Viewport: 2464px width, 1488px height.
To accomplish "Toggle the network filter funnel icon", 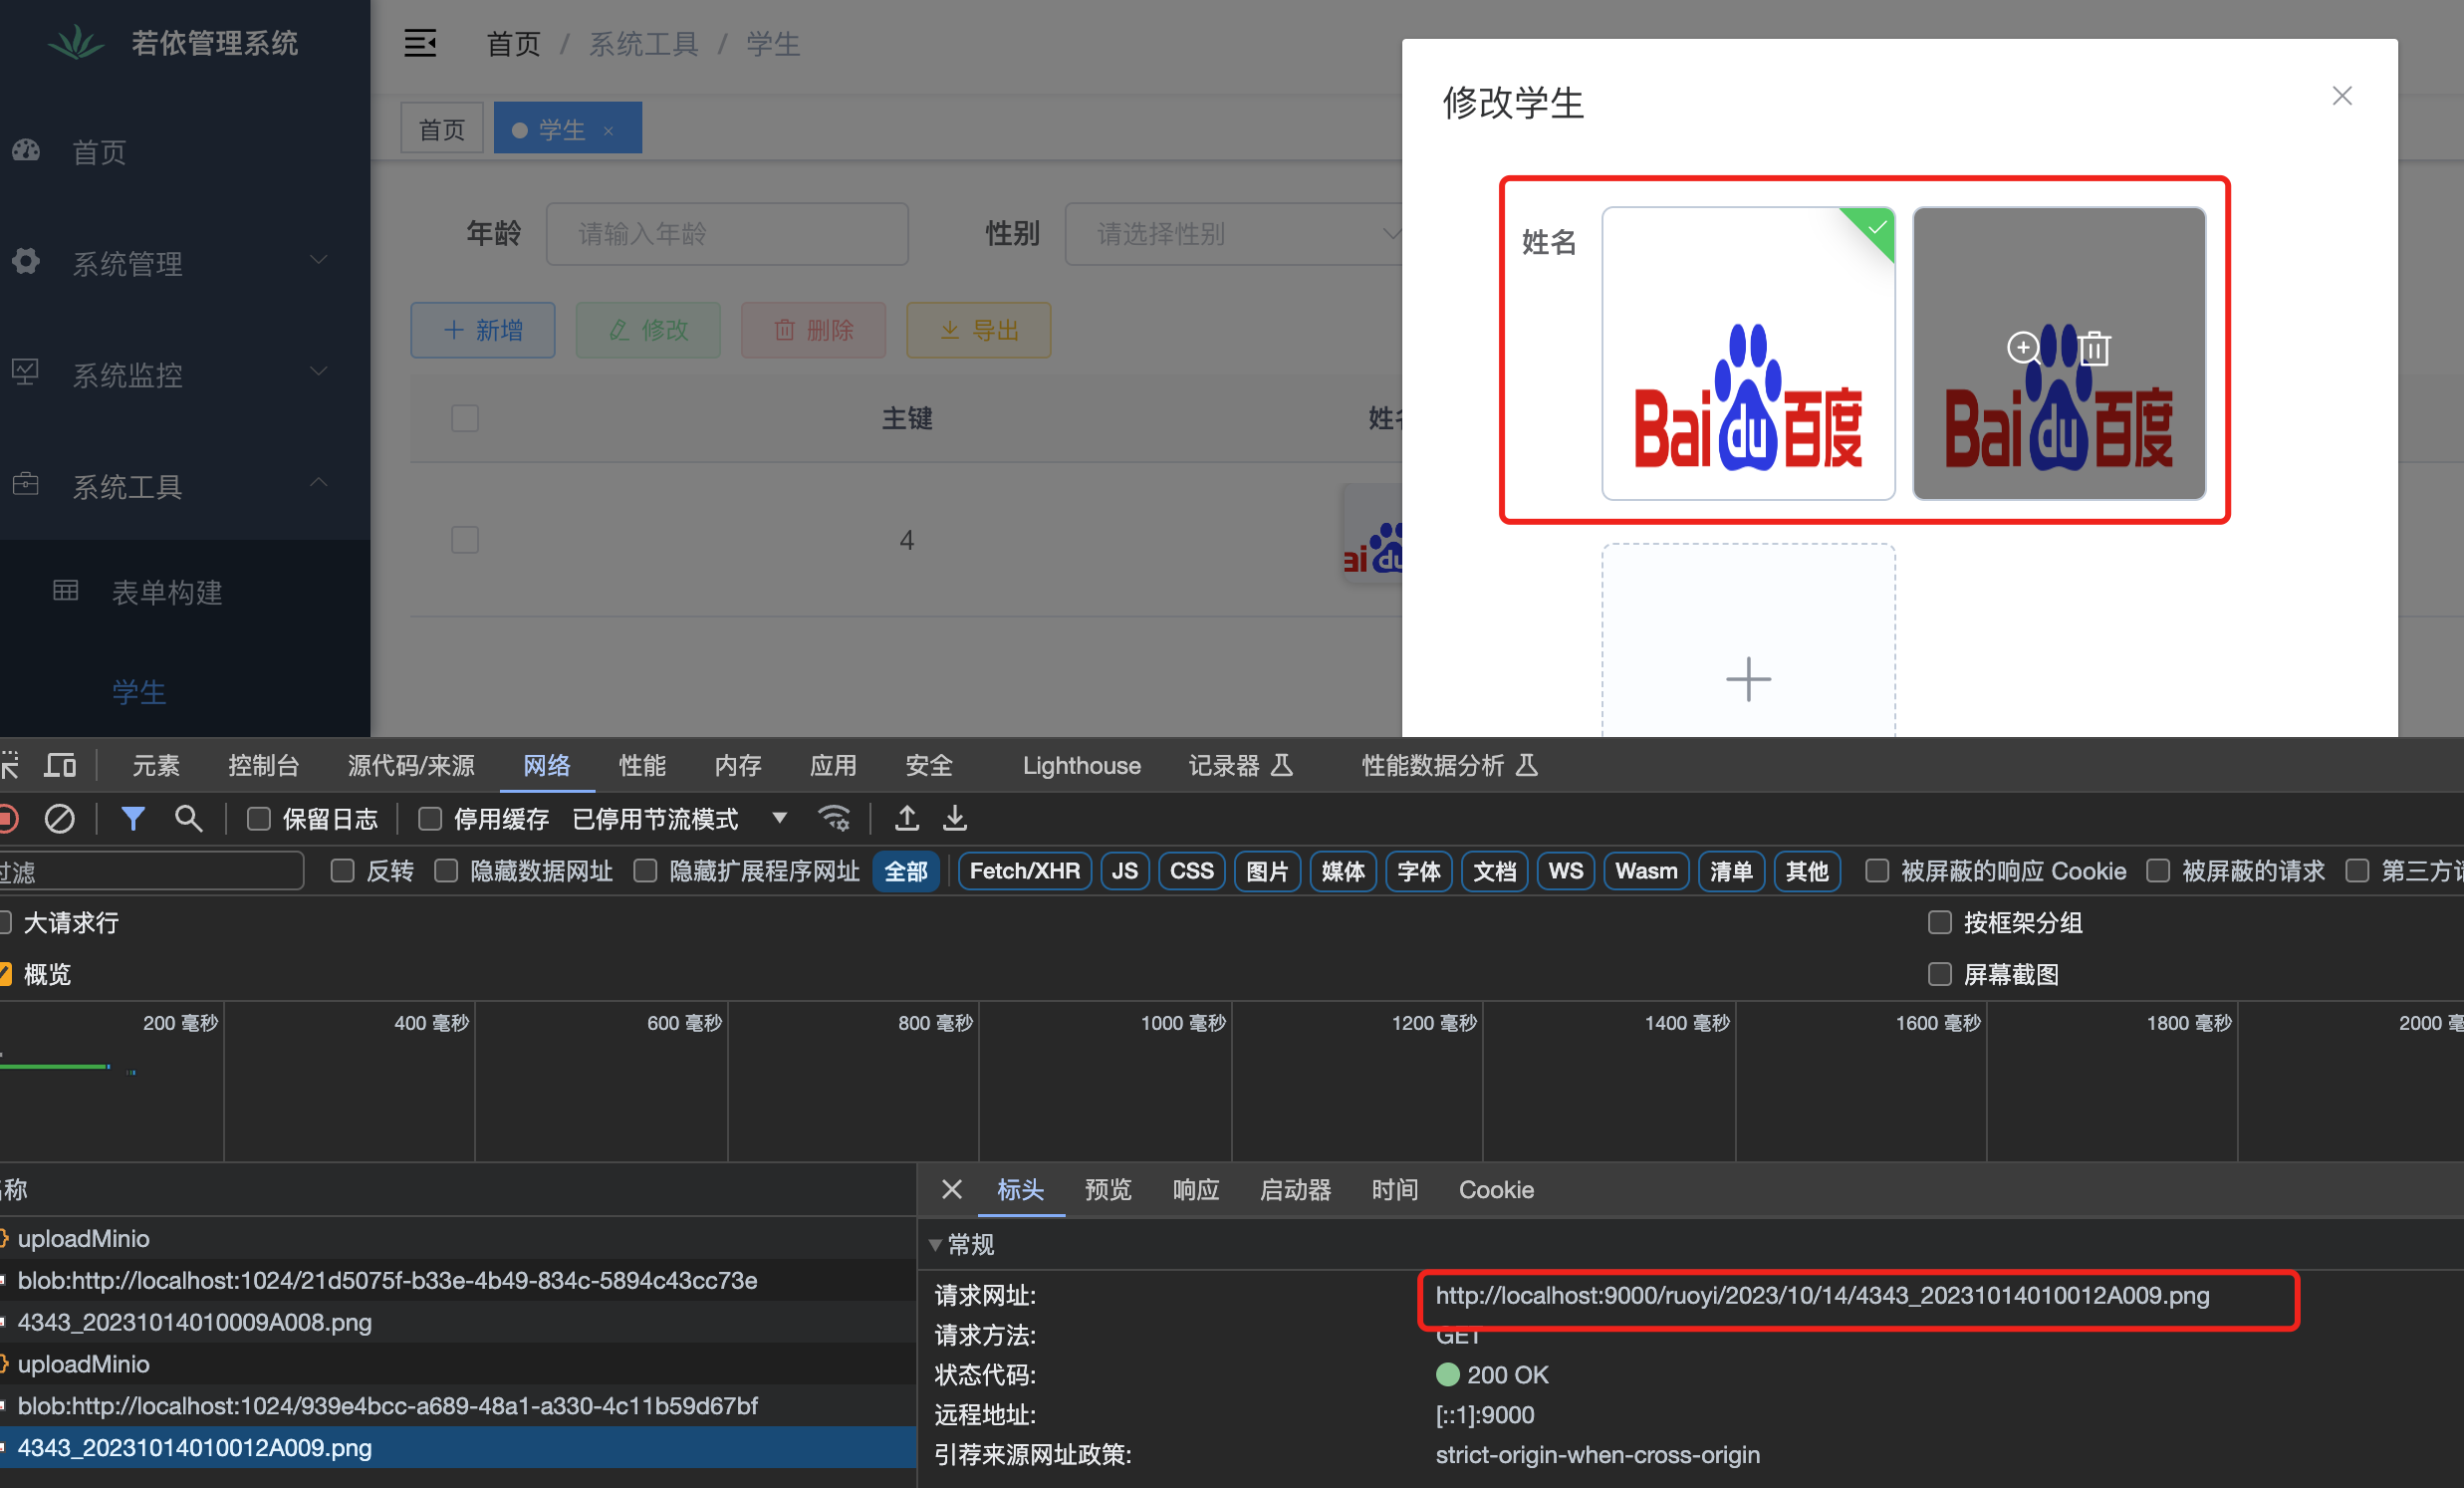I will [133, 819].
